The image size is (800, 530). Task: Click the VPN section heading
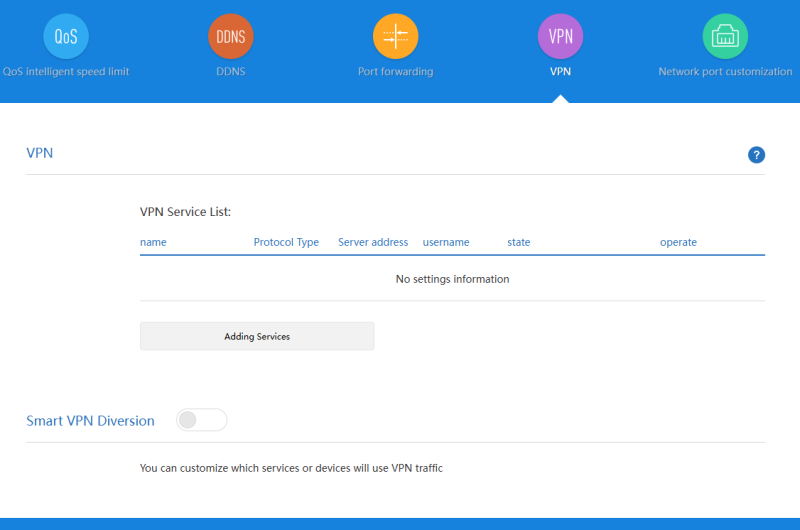tap(40, 153)
